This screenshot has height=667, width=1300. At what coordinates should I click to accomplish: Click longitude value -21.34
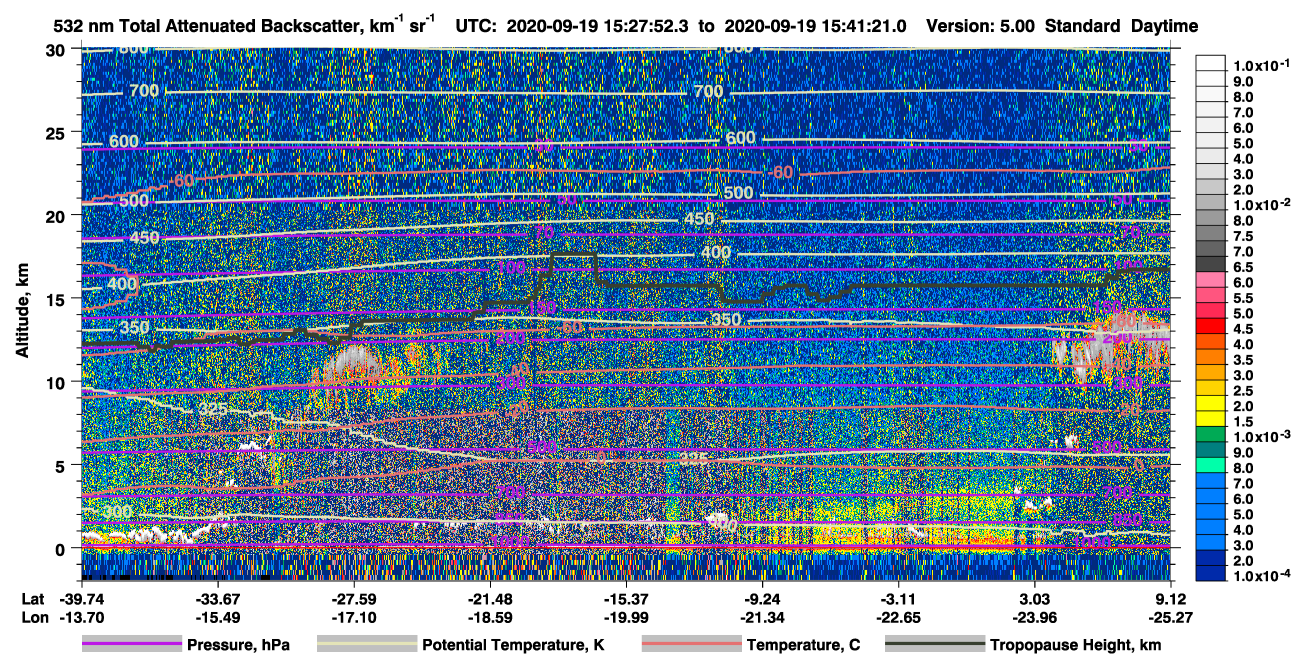click(x=762, y=617)
